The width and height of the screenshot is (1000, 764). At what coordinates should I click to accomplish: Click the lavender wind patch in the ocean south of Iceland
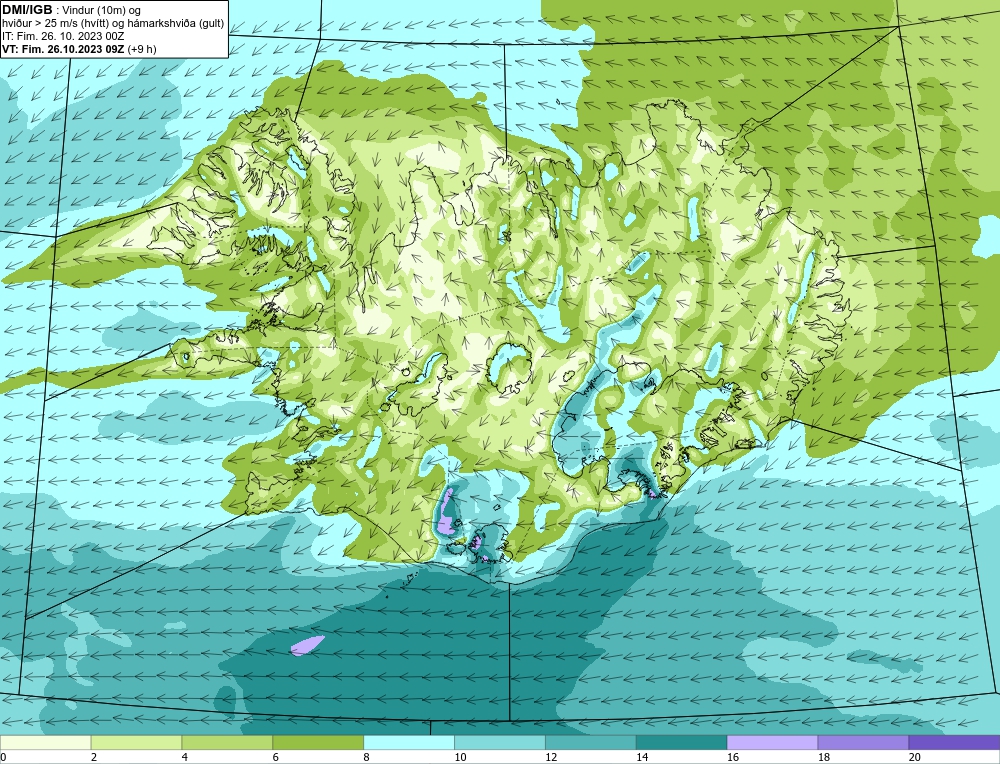[307, 645]
